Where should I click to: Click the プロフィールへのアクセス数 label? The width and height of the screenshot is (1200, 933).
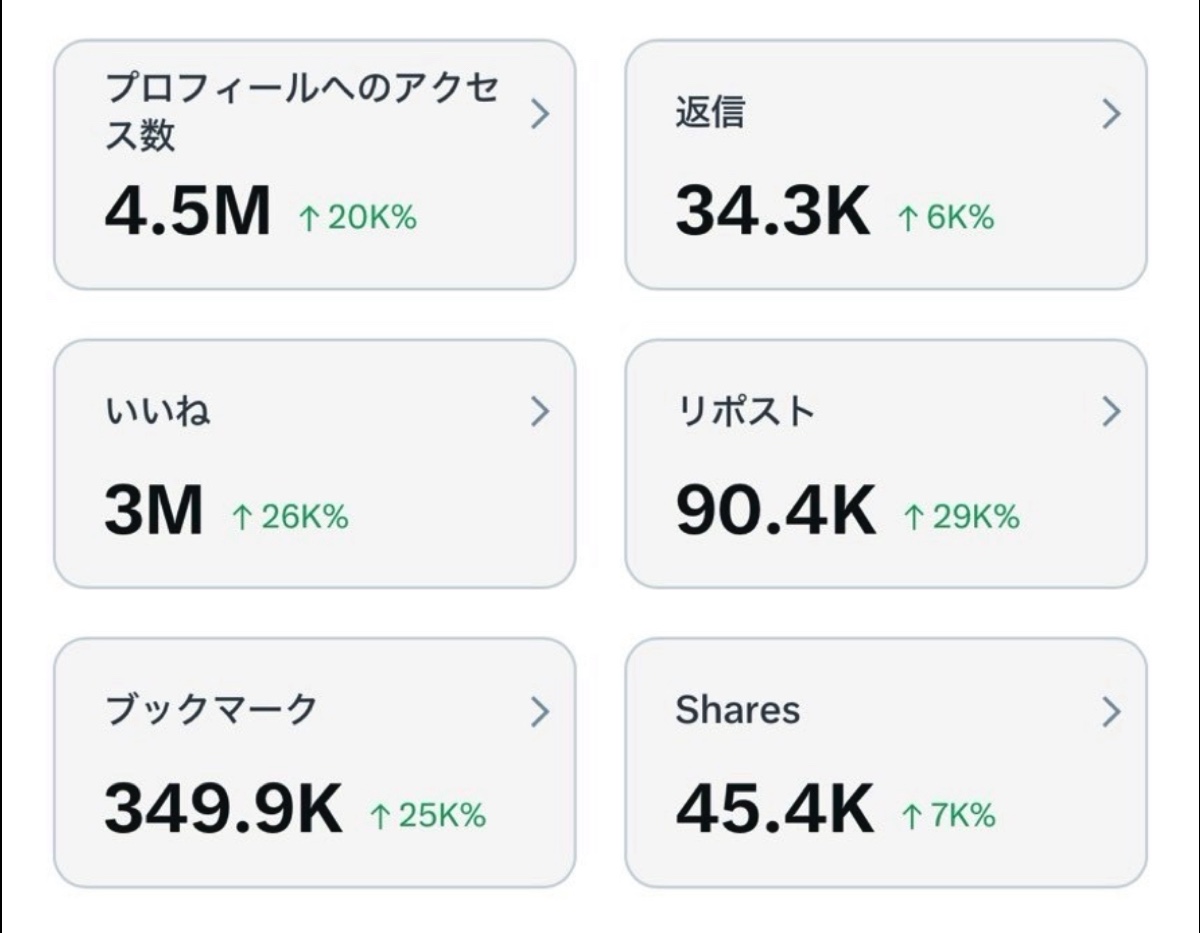301,111
